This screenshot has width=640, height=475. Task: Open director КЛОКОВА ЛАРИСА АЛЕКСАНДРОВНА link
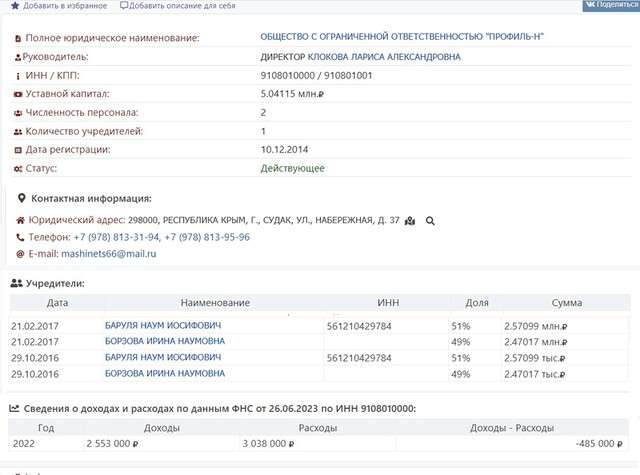pos(384,57)
